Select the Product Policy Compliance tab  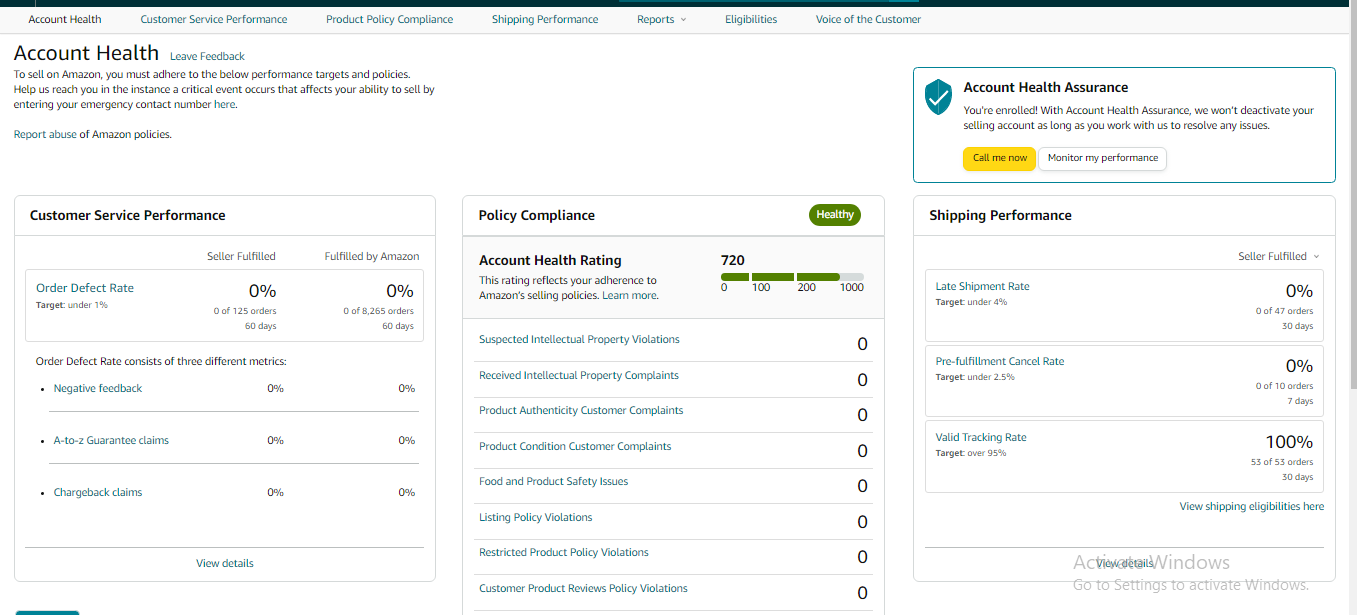(389, 19)
